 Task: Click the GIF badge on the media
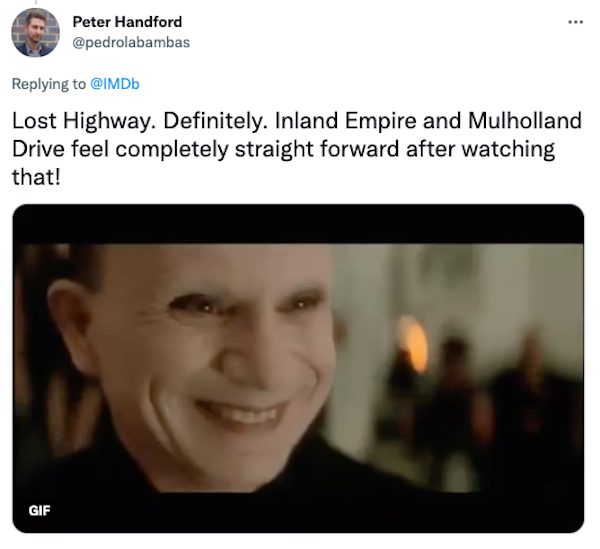(x=39, y=510)
